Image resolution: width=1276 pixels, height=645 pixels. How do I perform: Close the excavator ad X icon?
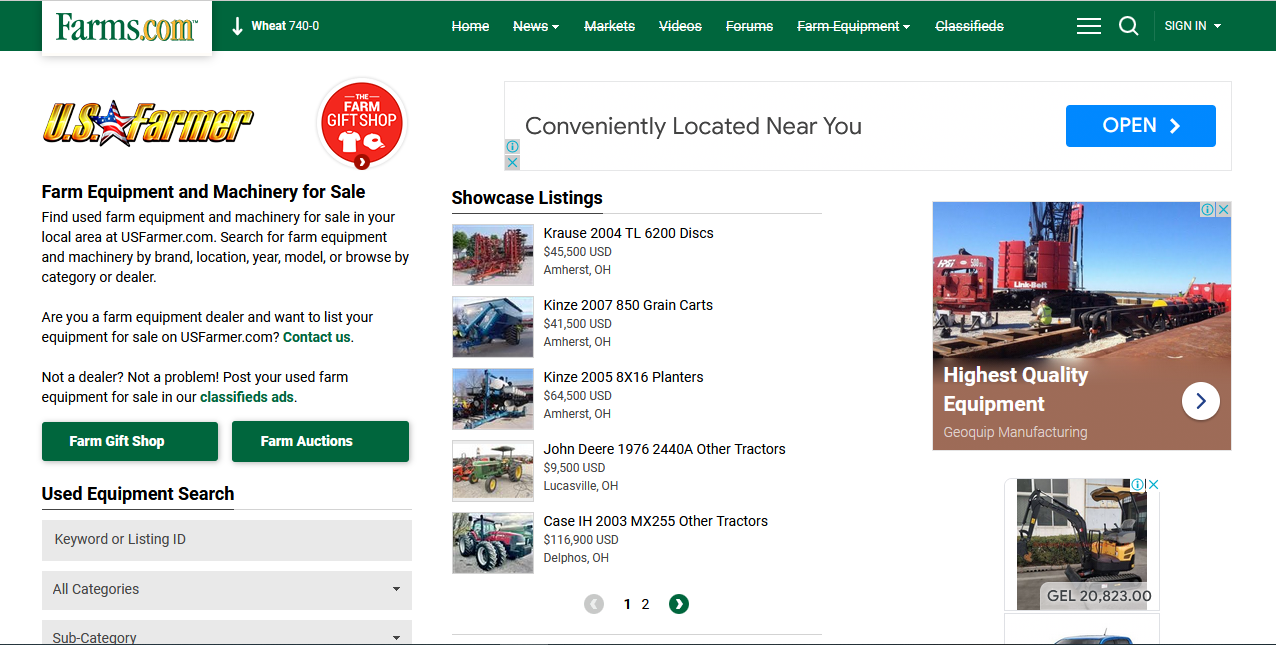point(1153,485)
